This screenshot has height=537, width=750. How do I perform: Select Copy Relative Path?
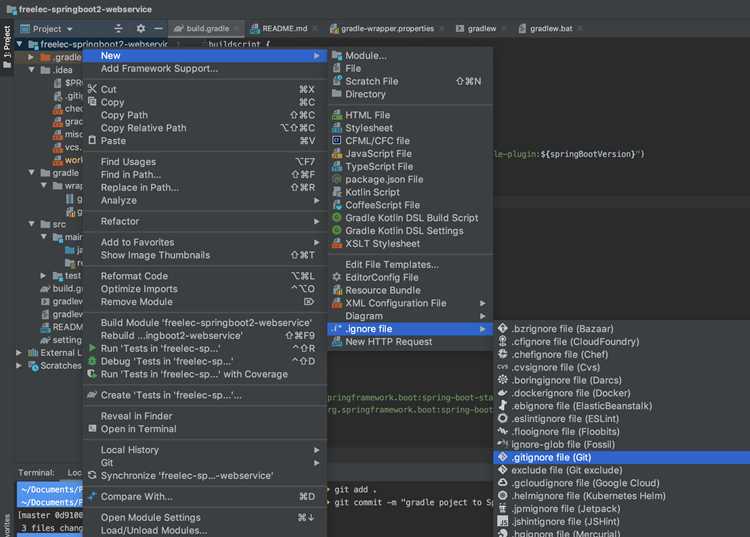pyautogui.click(x=205, y=128)
